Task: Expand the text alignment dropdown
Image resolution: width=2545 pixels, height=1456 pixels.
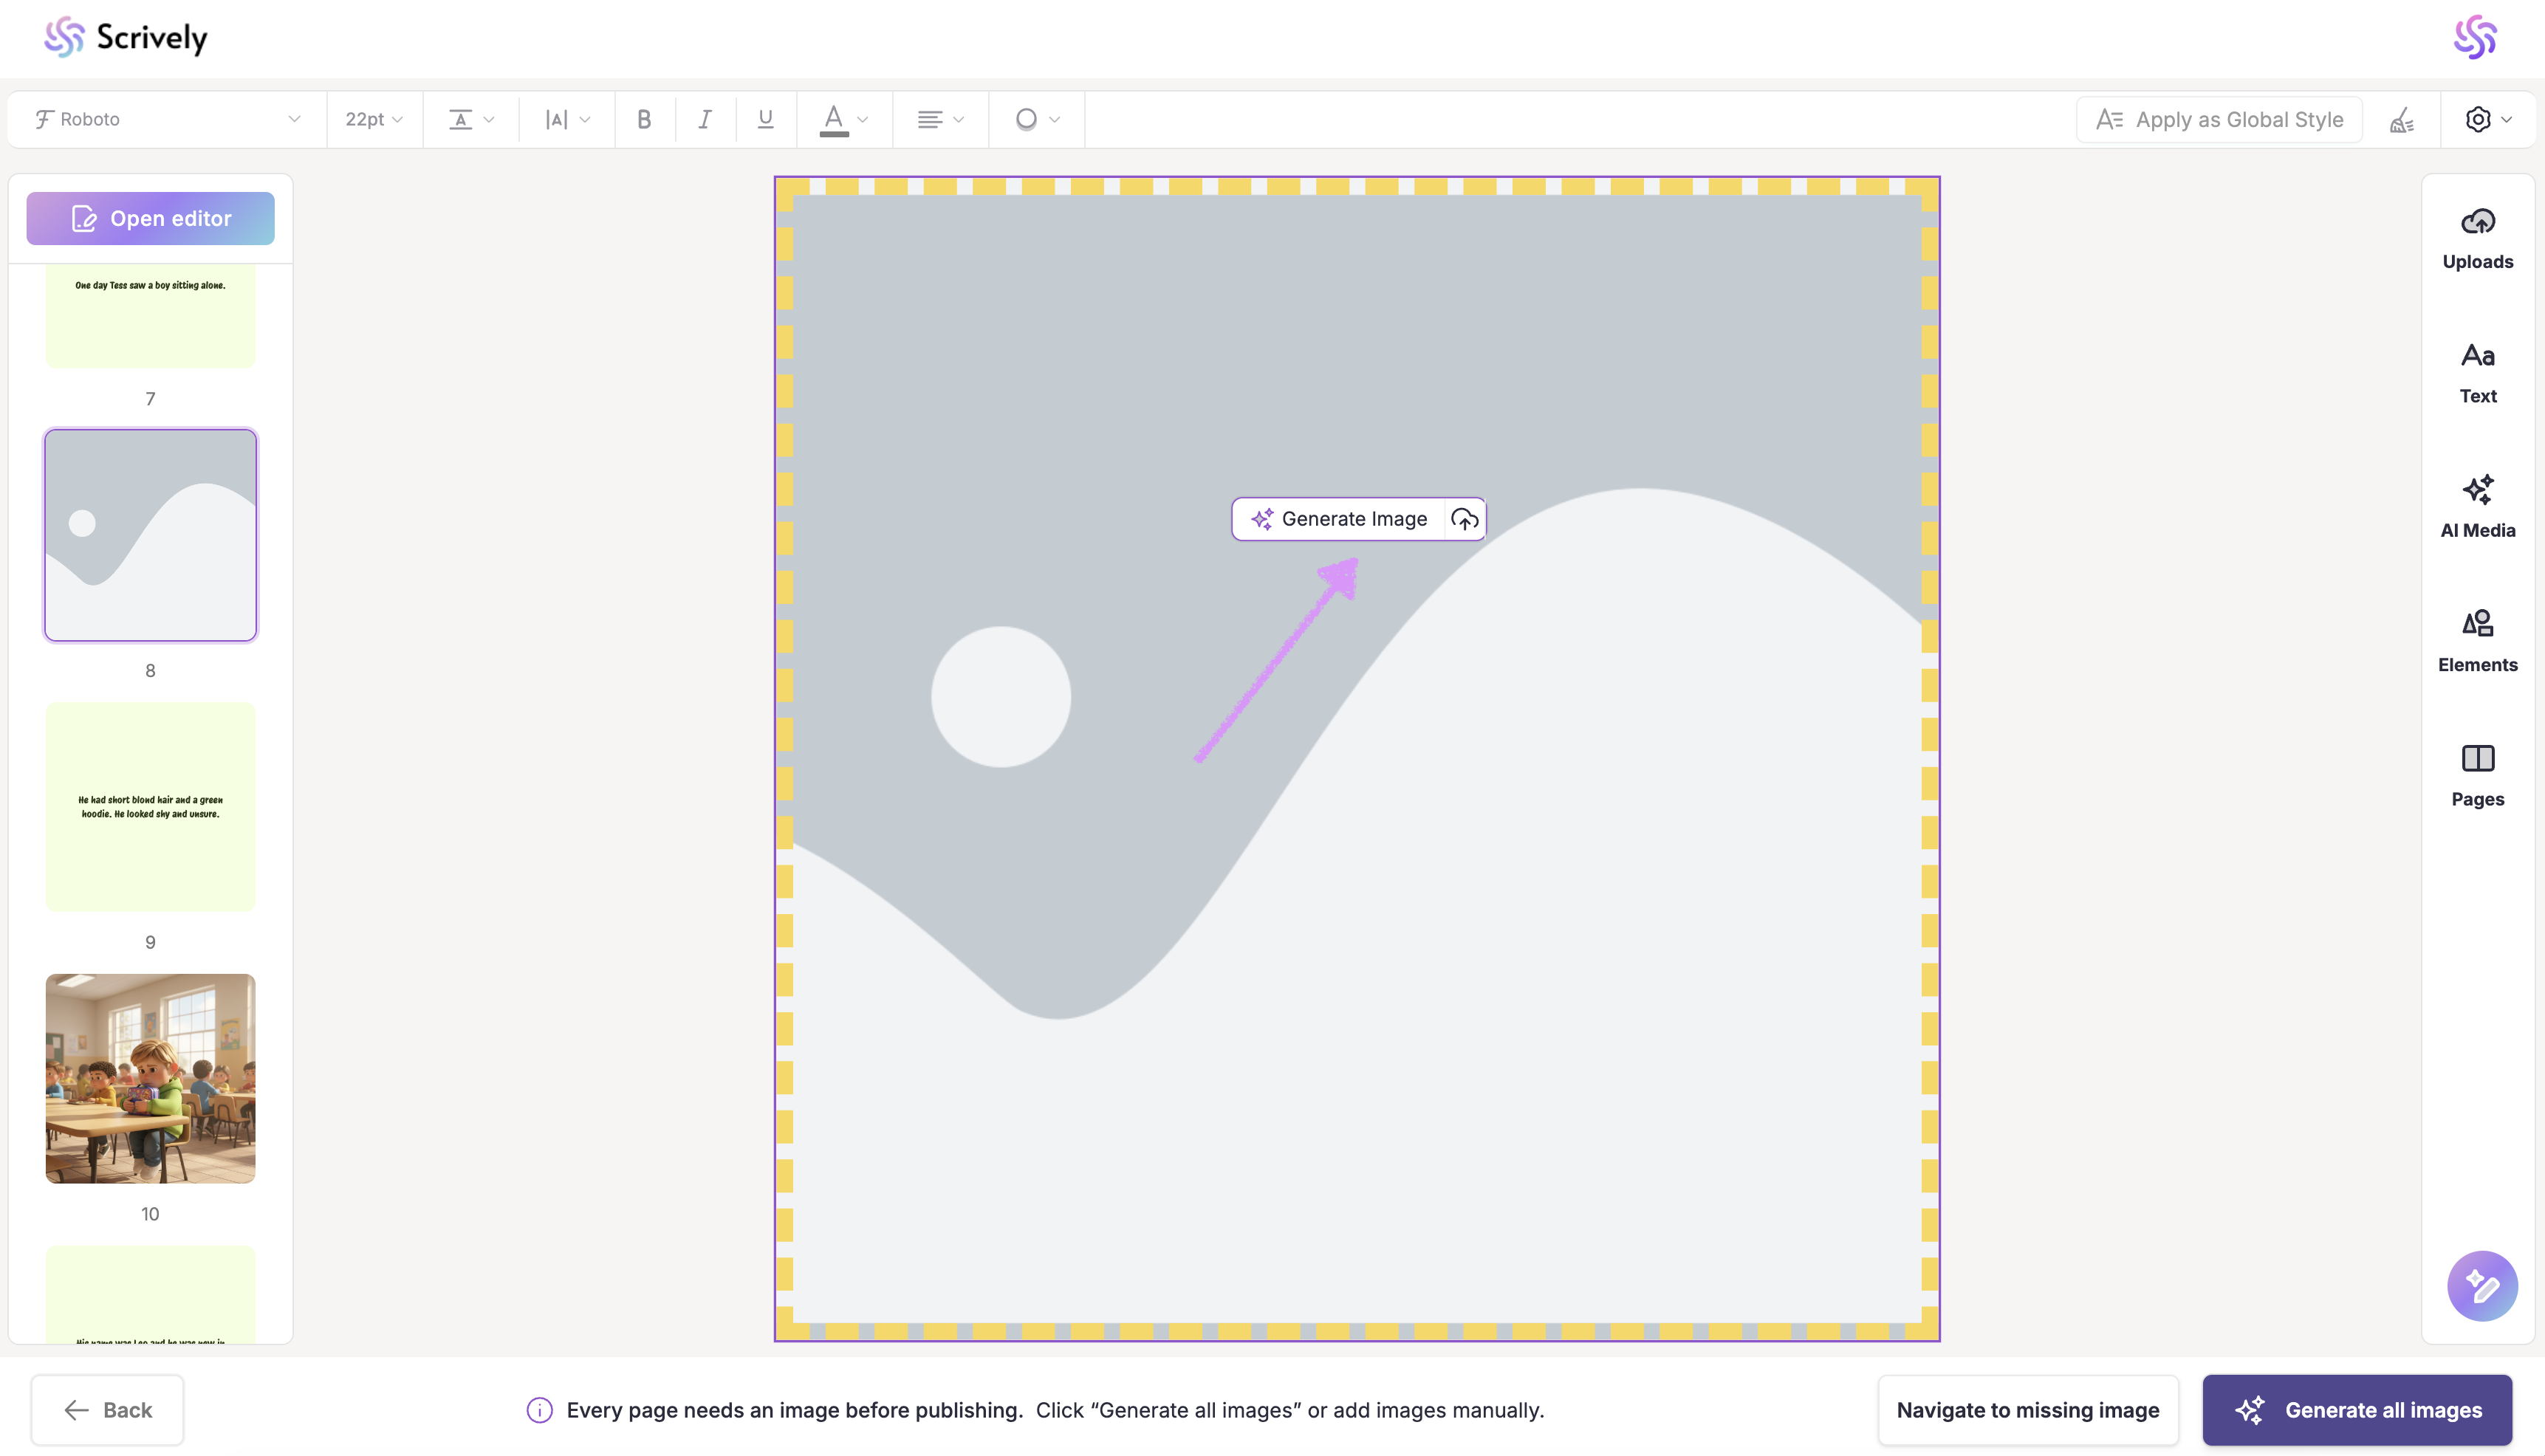Action: 939,120
